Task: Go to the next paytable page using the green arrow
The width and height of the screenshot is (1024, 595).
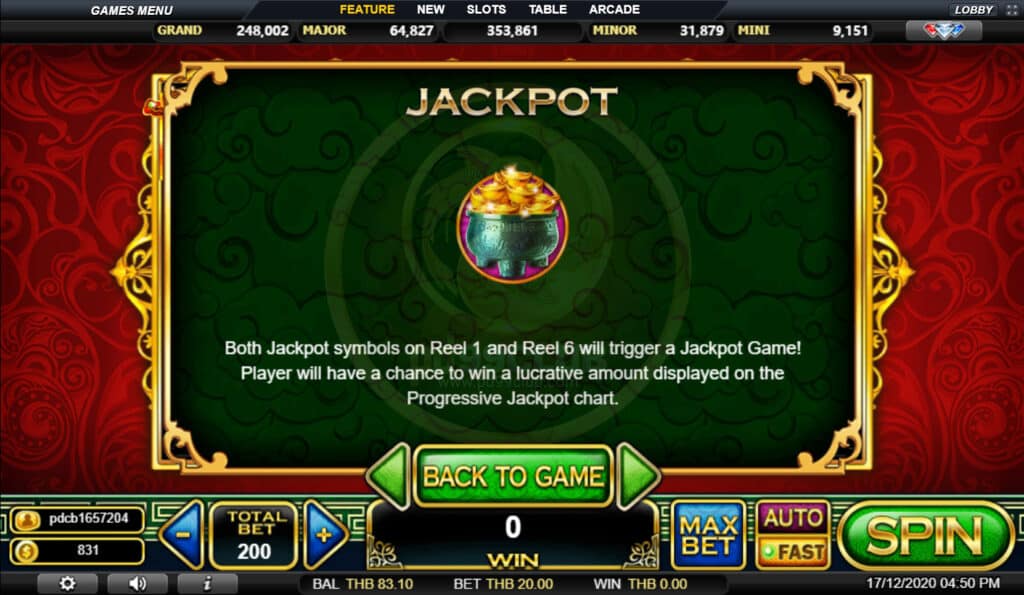Action: click(x=637, y=476)
